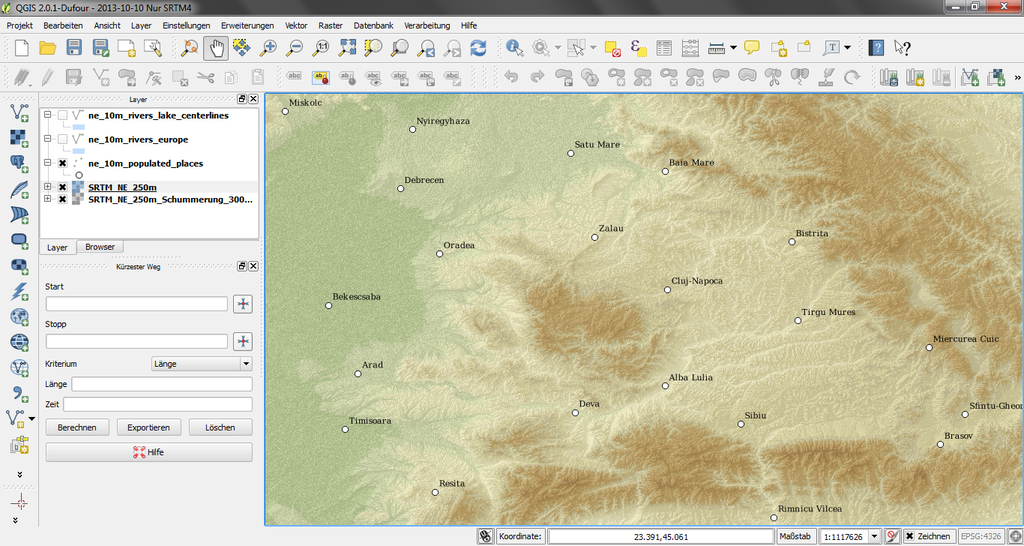Enable the ne_10m_rivers_europe layer checkbox
Viewport: 1024px width, 546px height.
pos(63,139)
